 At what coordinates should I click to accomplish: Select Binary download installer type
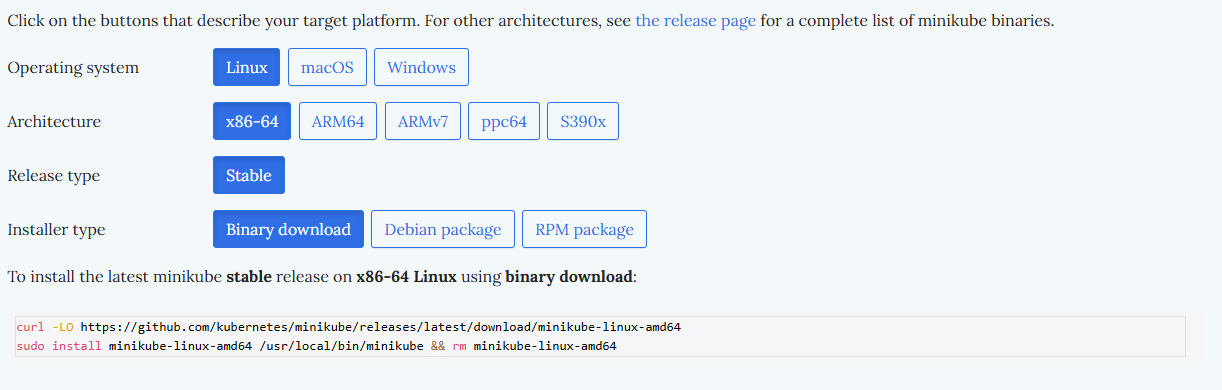pyautogui.click(x=288, y=229)
